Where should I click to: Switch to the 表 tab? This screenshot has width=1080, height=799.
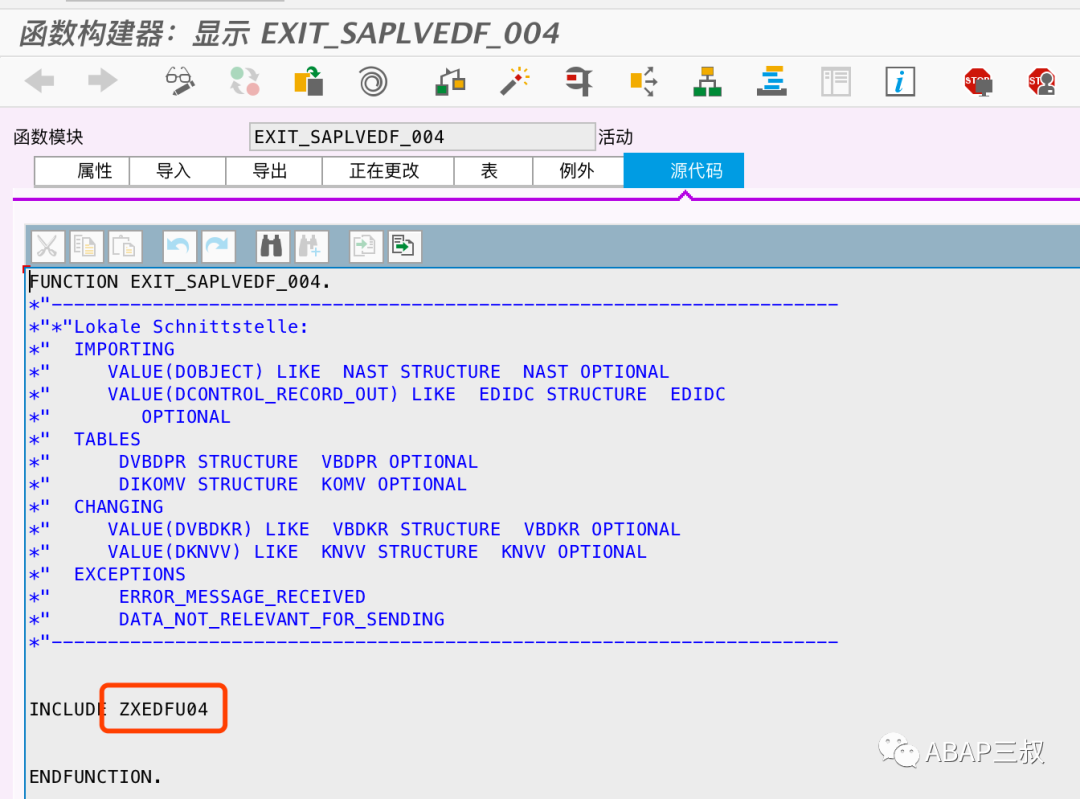pyautogui.click(x=493, y=171)
